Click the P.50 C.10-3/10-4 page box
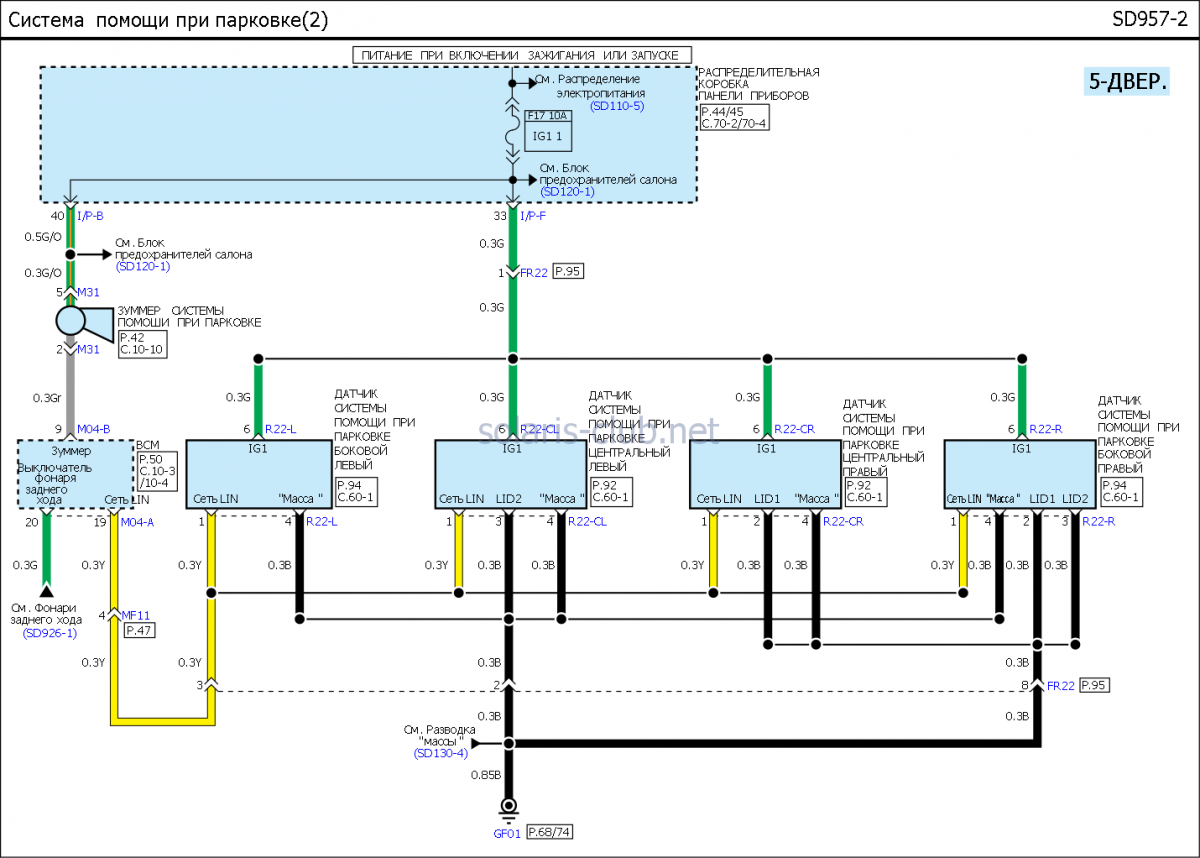Viewport: 1200px width, 858px height. click(x=156, y=471)
